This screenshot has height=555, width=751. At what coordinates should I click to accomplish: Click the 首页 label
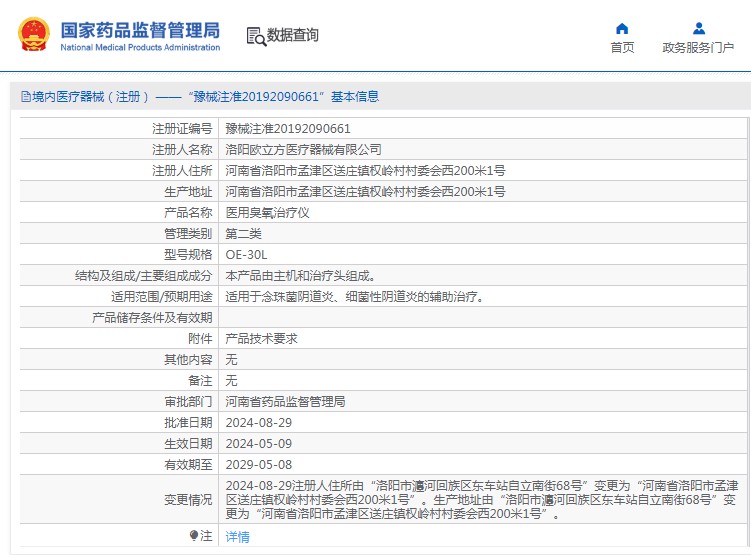622,47
